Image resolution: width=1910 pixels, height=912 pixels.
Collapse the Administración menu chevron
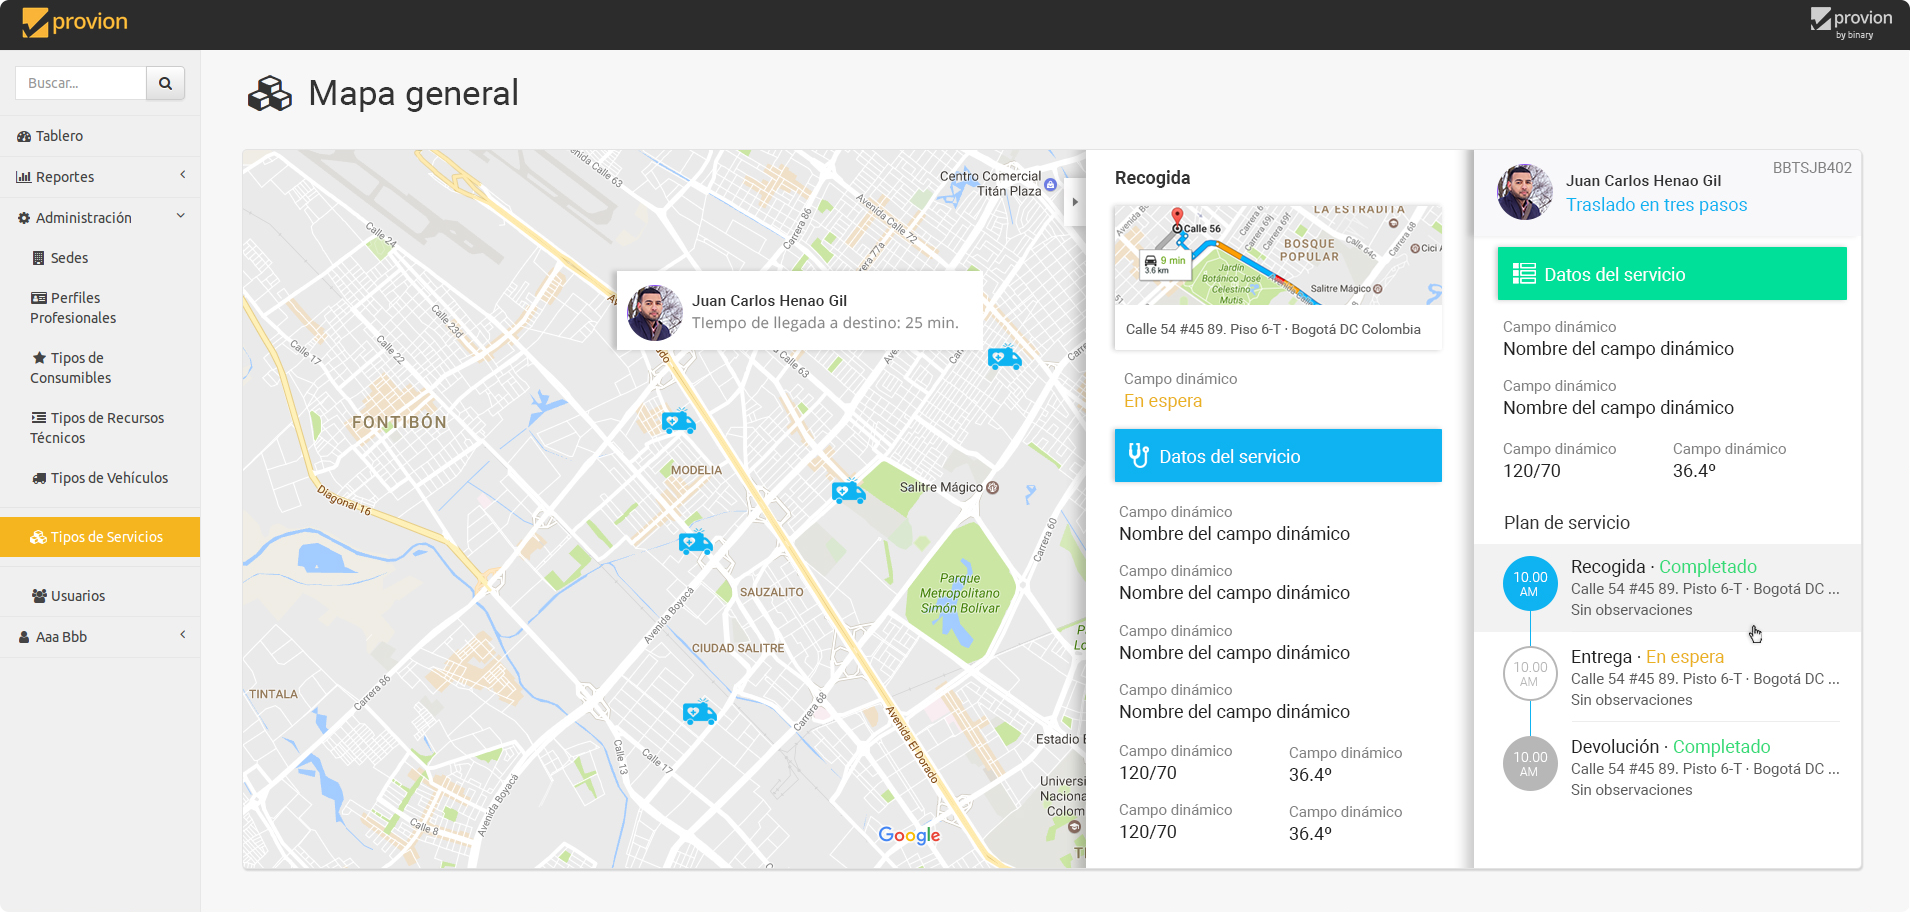(x=181, y=216)
